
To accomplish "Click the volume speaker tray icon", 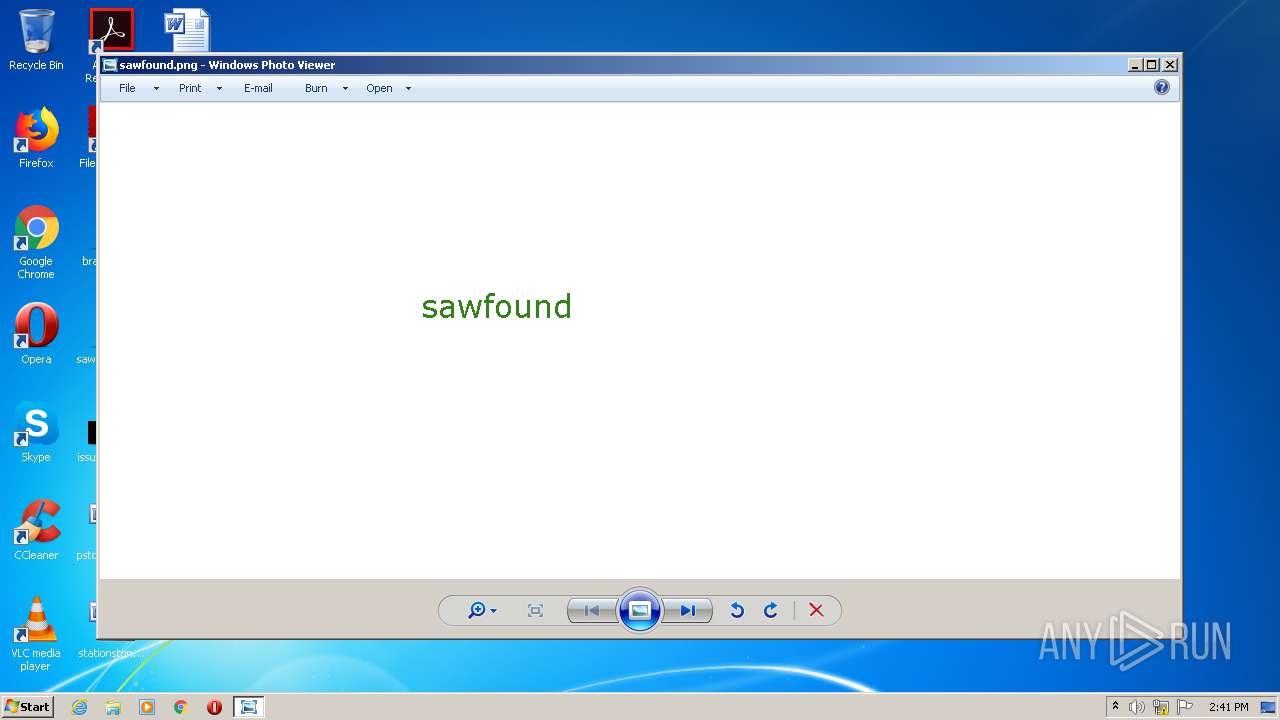I will [1137, 707].
